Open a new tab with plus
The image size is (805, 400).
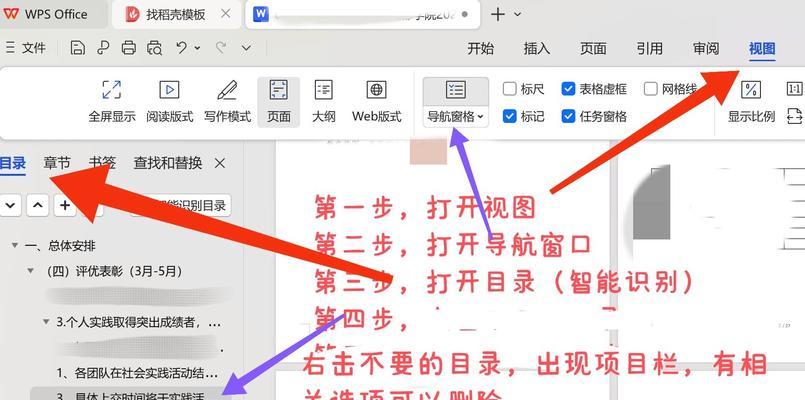coord(497,14)
